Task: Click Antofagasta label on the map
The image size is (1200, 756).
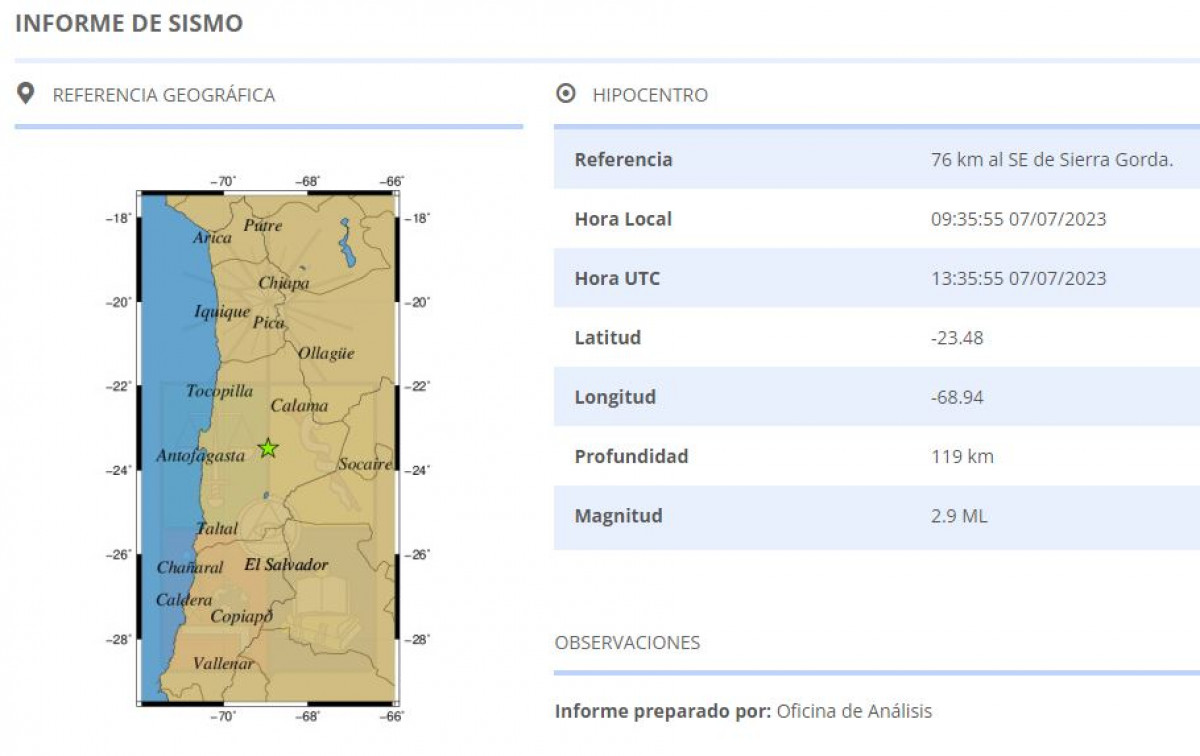Action: [x=200, y=456]
